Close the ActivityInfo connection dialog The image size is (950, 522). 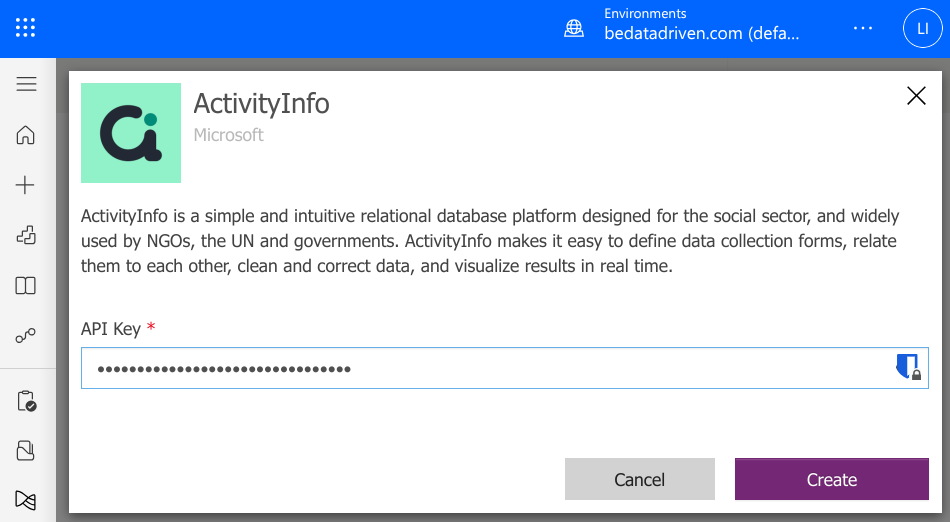[x=916, y=96]
